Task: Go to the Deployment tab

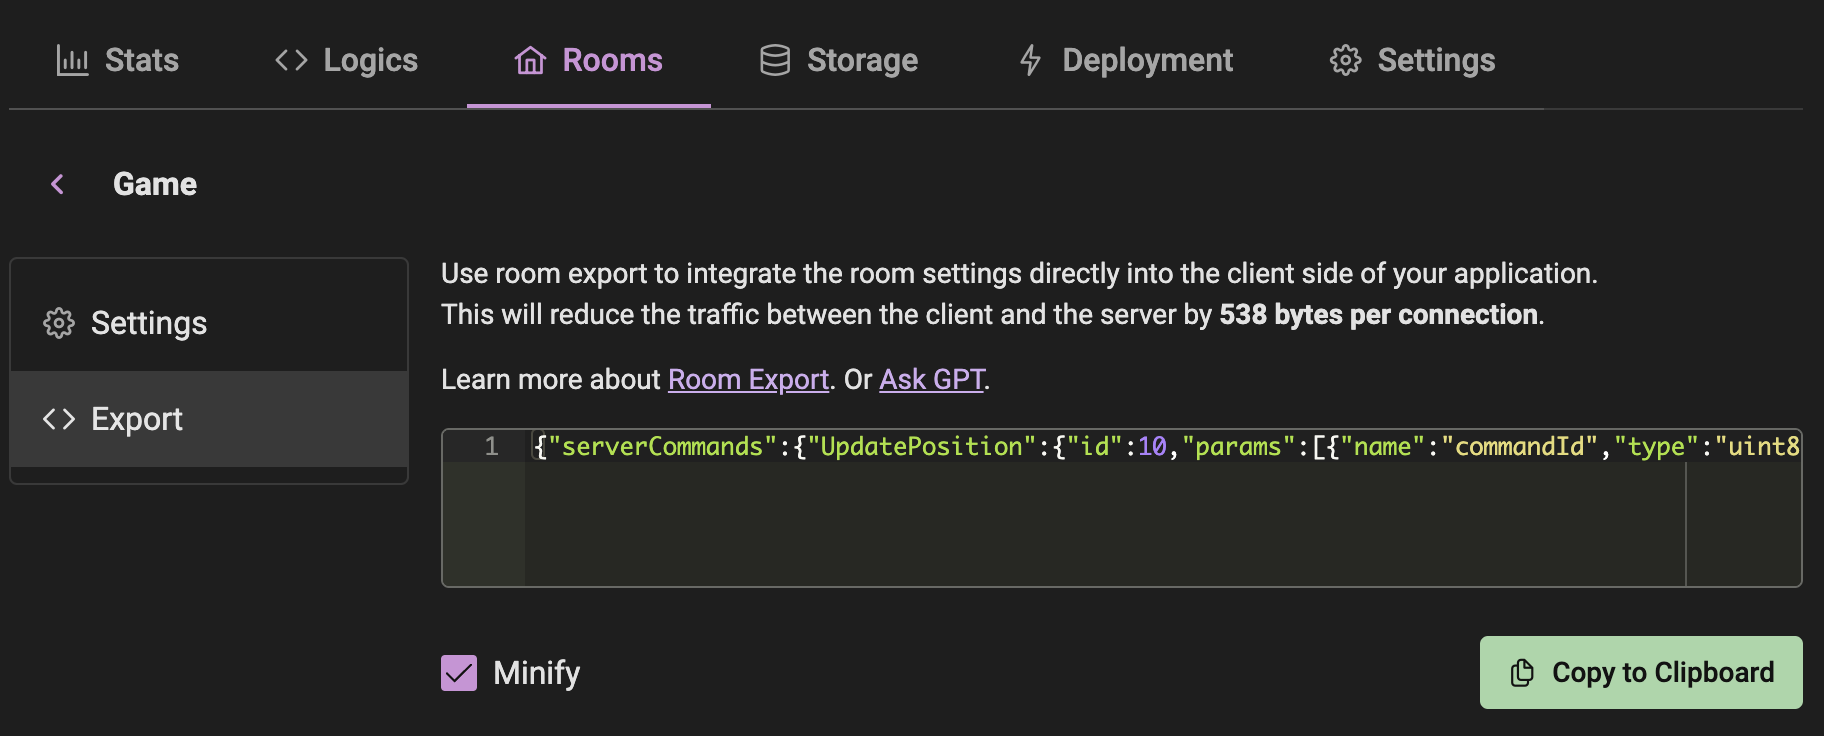Action: point(1126,60)
